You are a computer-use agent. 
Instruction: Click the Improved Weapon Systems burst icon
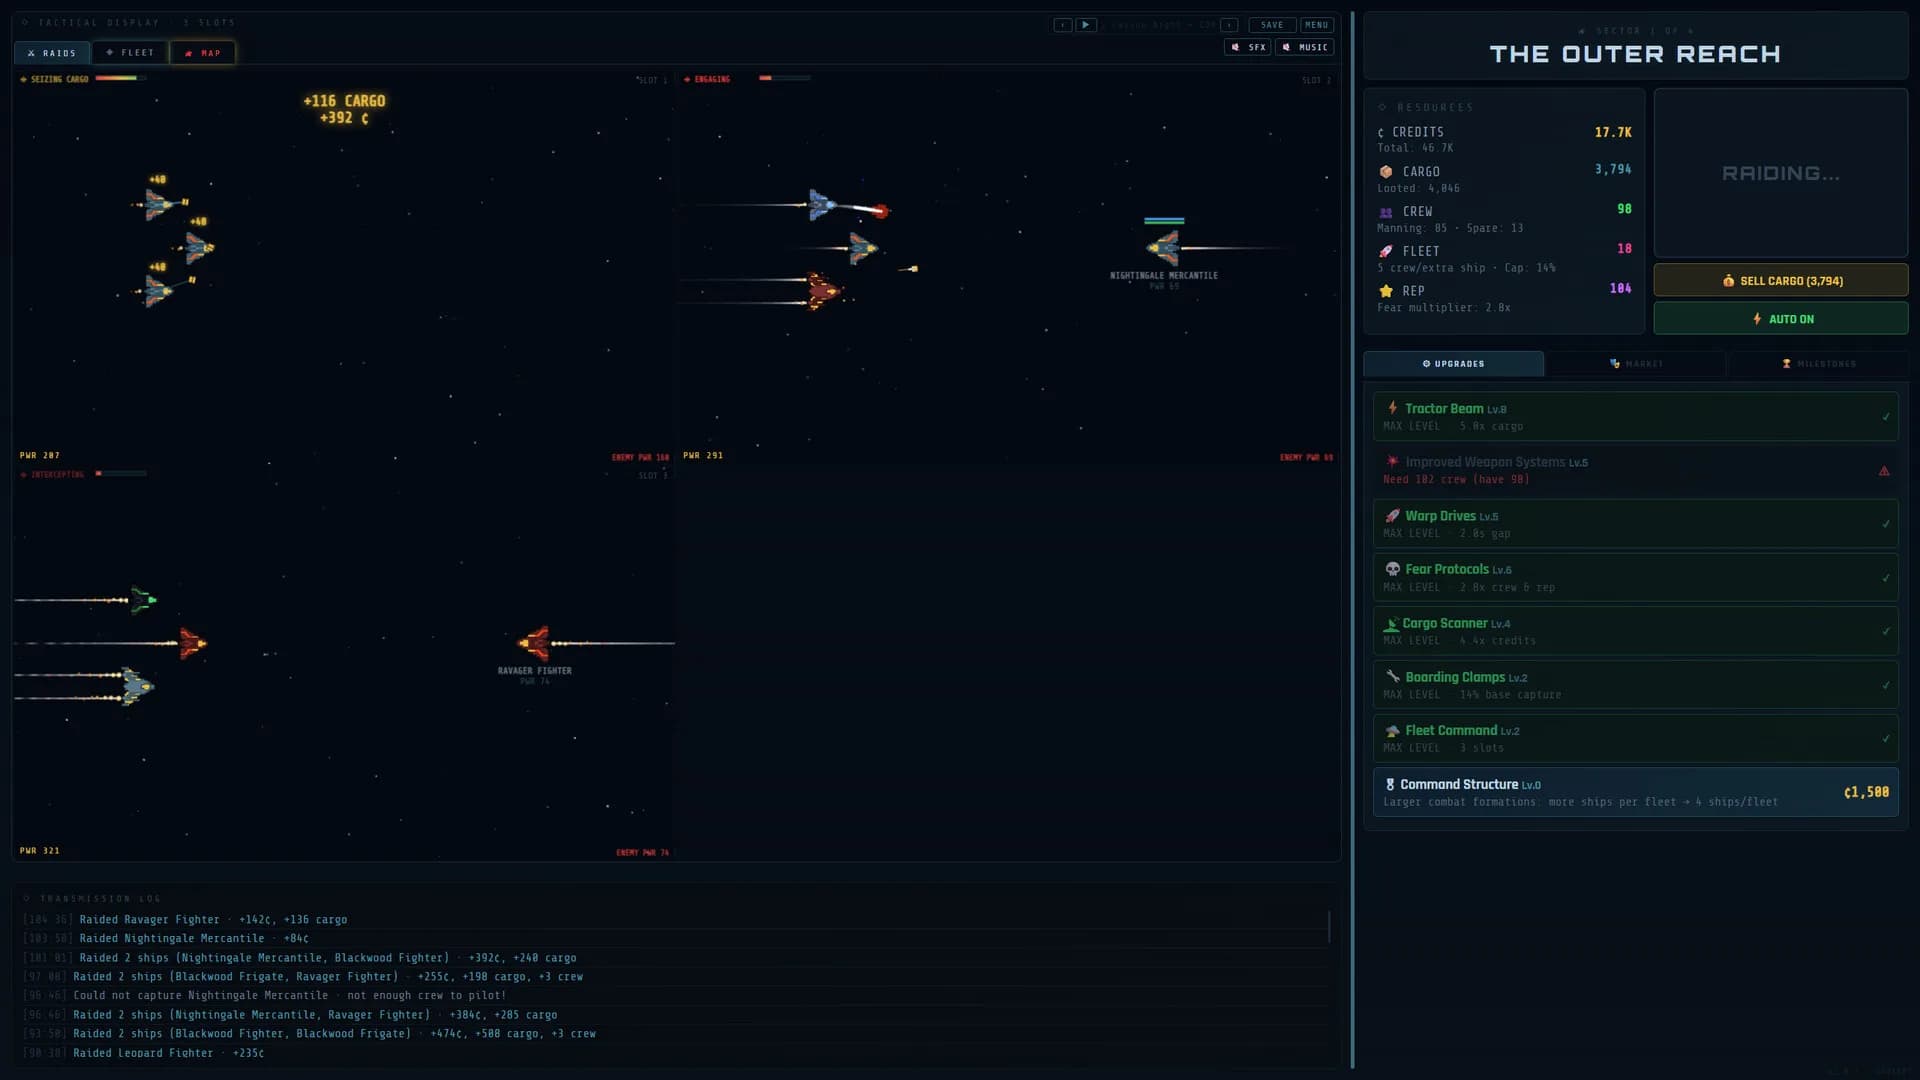[1392, 462]
